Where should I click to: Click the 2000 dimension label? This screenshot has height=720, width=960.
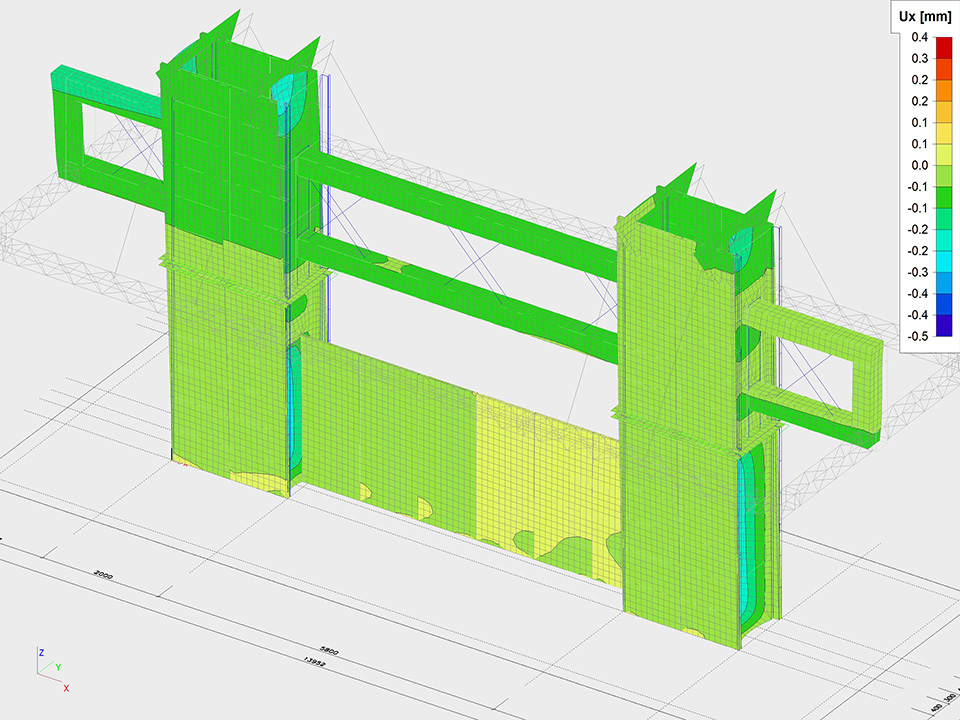point(102,574)
